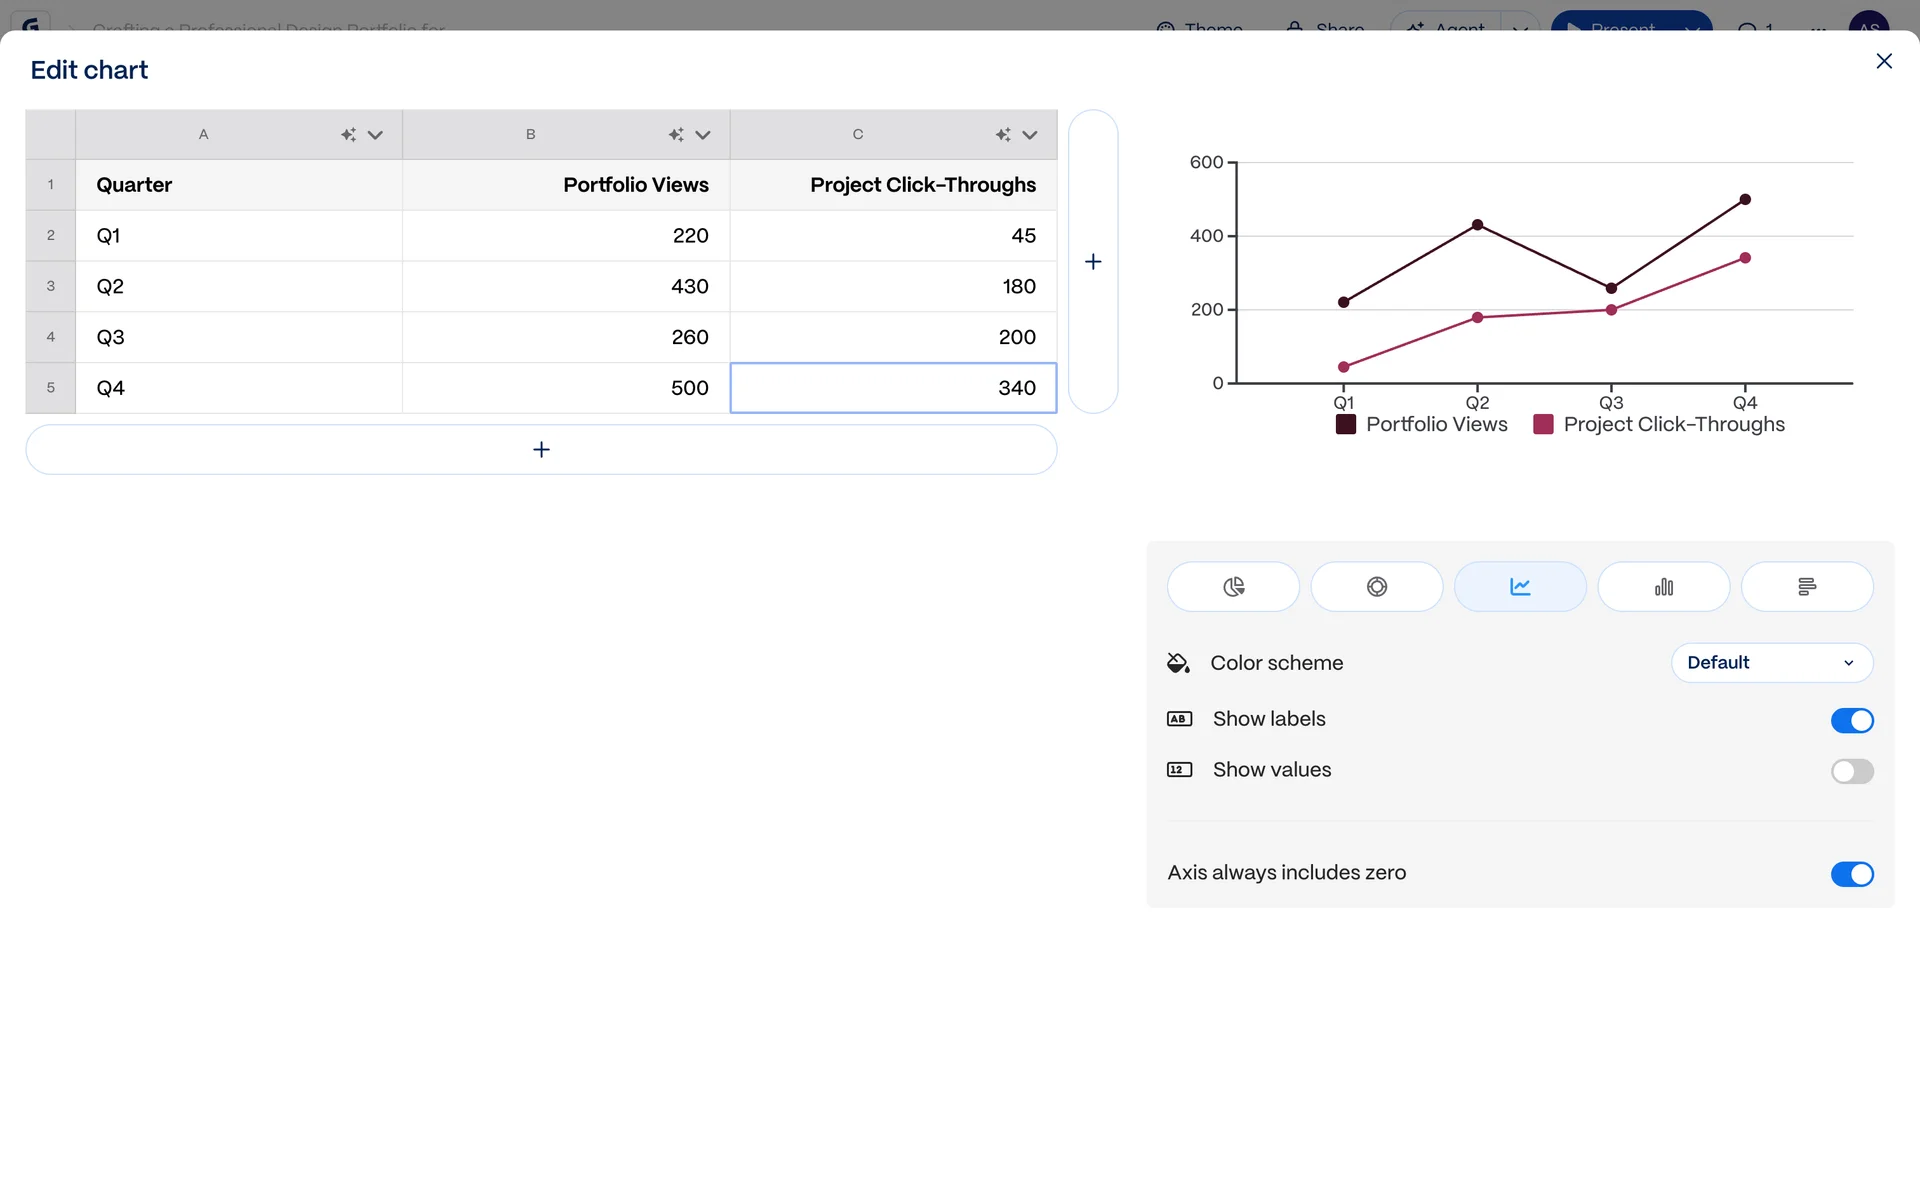The width and height of the screenshot is (1920, 1200).
Task: Click the AI sparkle icon in column A
Action: (x=348, y=135)
